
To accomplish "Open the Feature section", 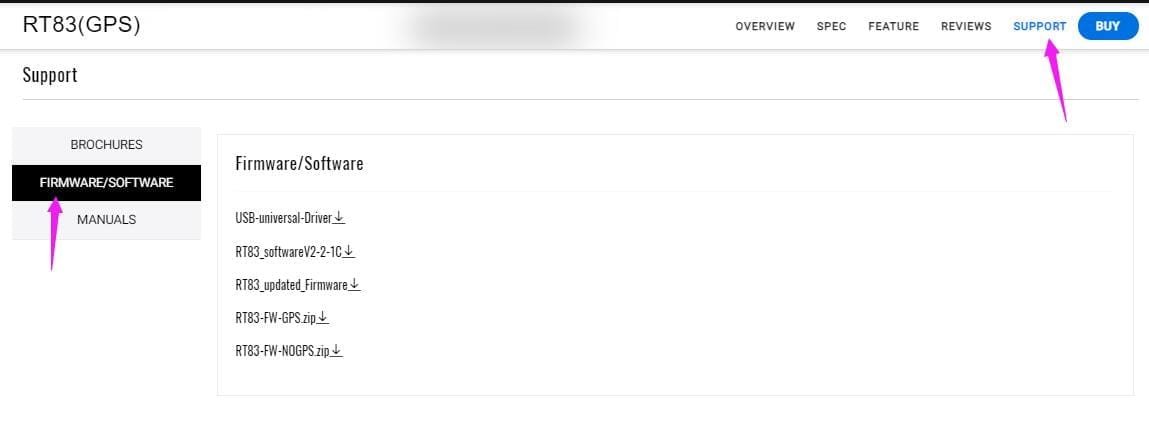I will 893,26.
